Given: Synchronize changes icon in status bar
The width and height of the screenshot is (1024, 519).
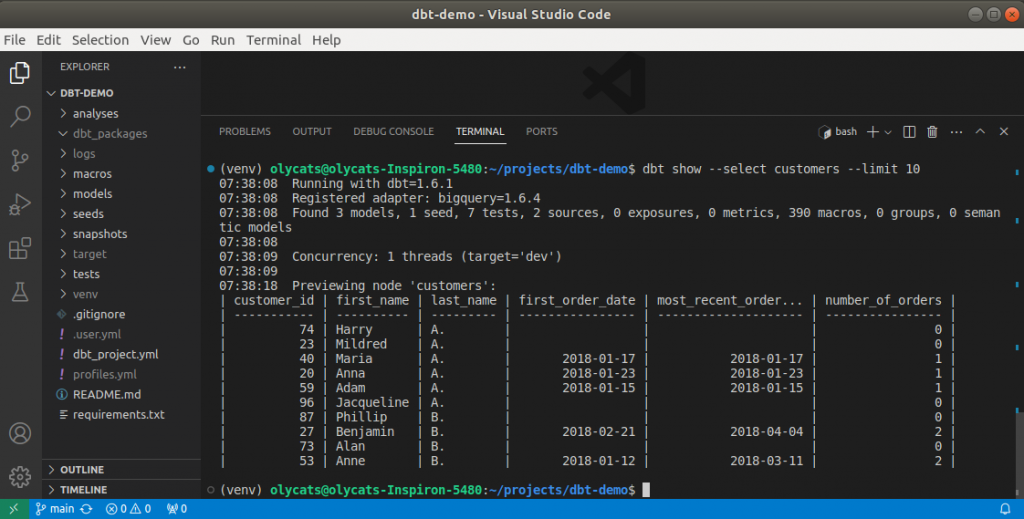Looking at the screenshot, I should pos(86,509).
